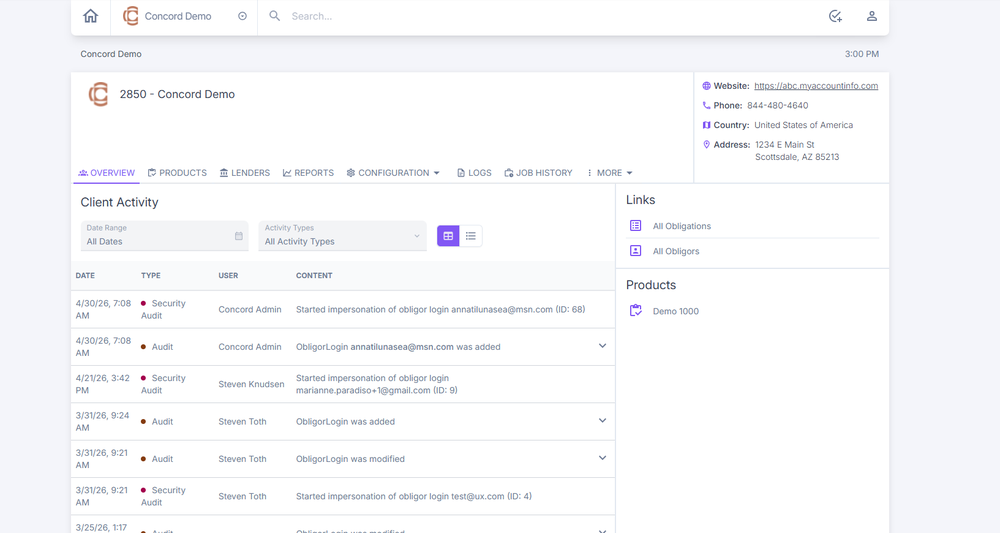
Task: Click the All Obligations list icon
Action: pyautogui.click(x=635, y=226)
